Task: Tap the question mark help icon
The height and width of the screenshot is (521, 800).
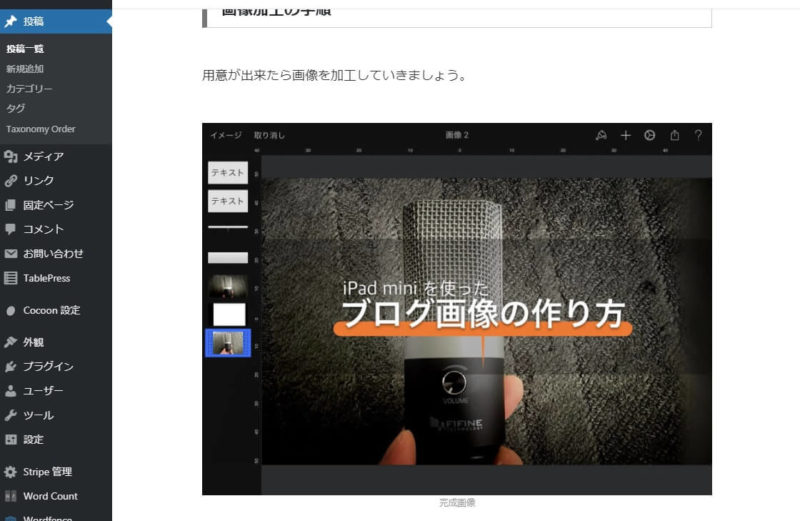Action: coord(698,135)
